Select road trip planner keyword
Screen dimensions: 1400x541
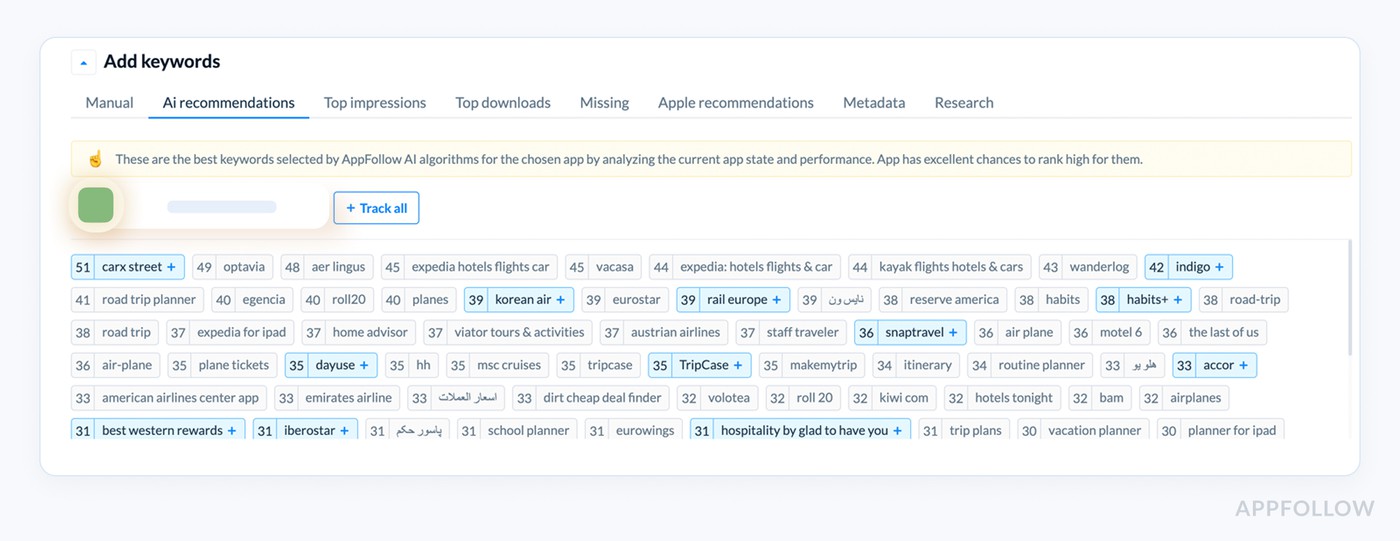(137, 300)
